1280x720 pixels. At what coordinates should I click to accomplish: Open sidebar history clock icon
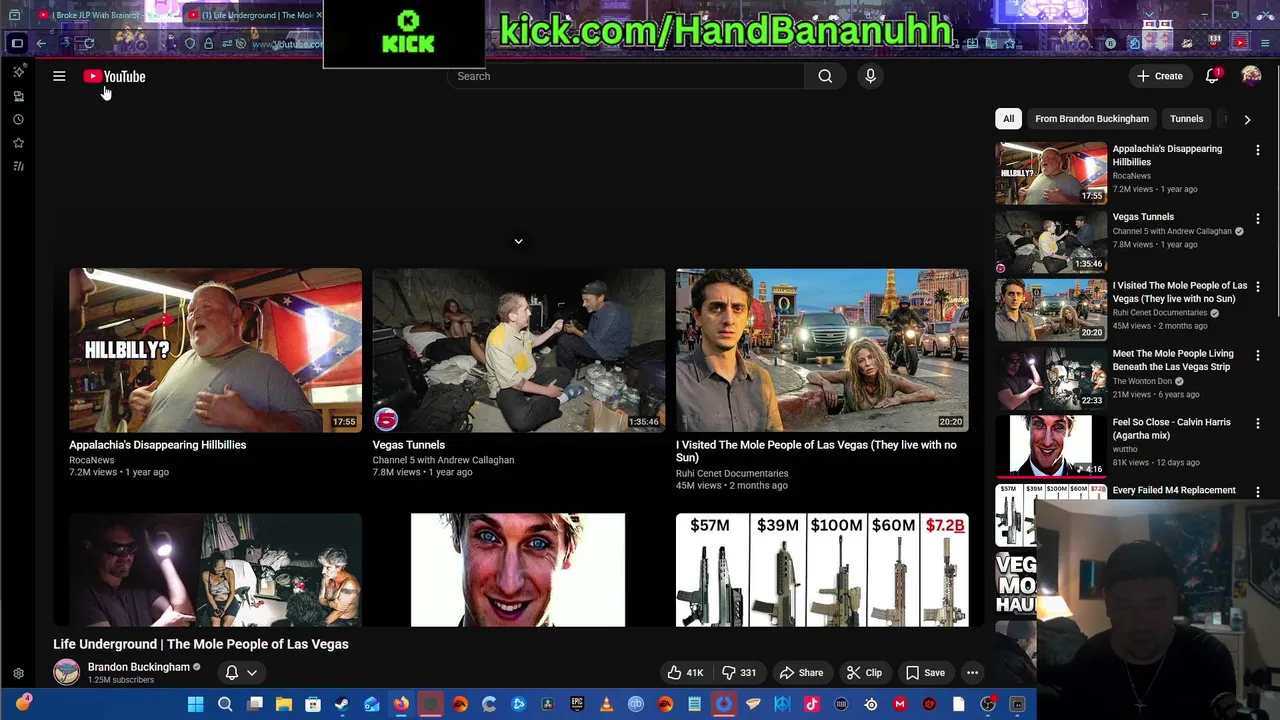click(18, 119)
